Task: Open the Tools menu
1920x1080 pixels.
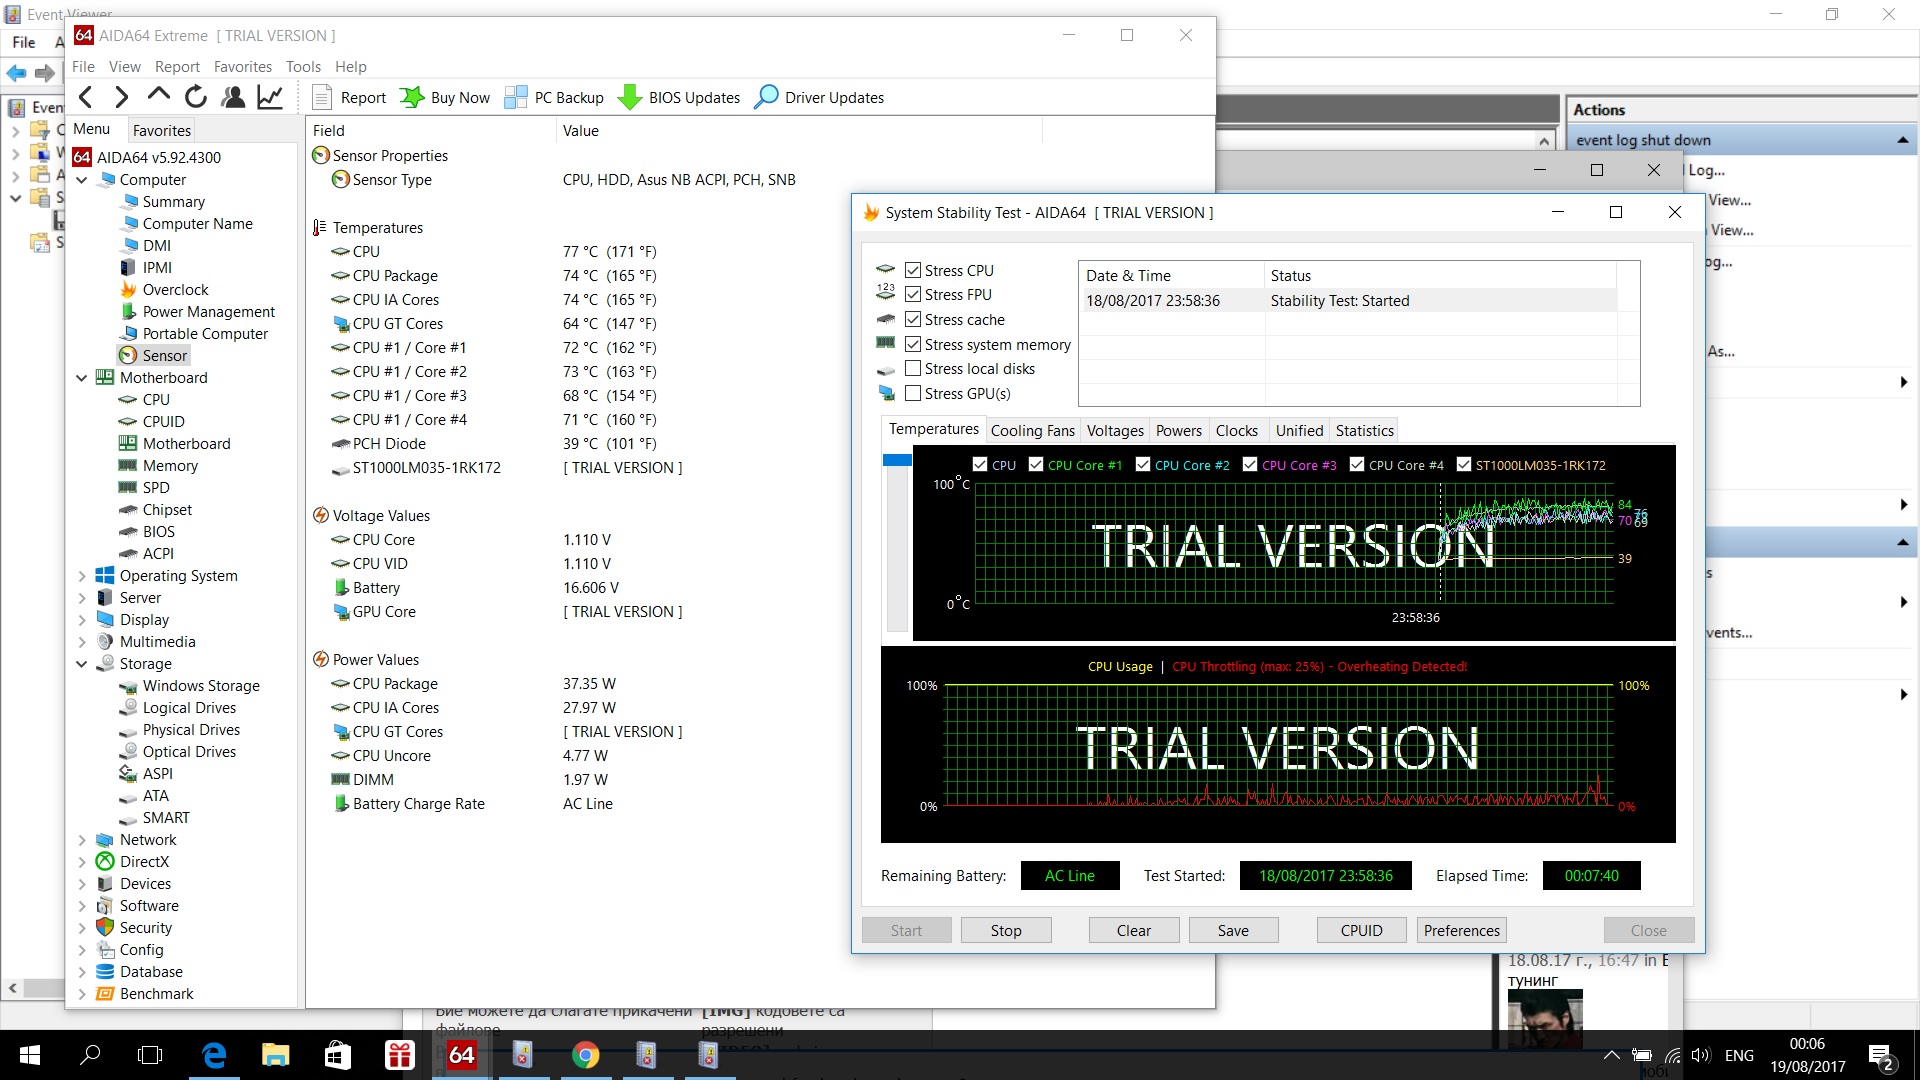Action: point(303,67)
